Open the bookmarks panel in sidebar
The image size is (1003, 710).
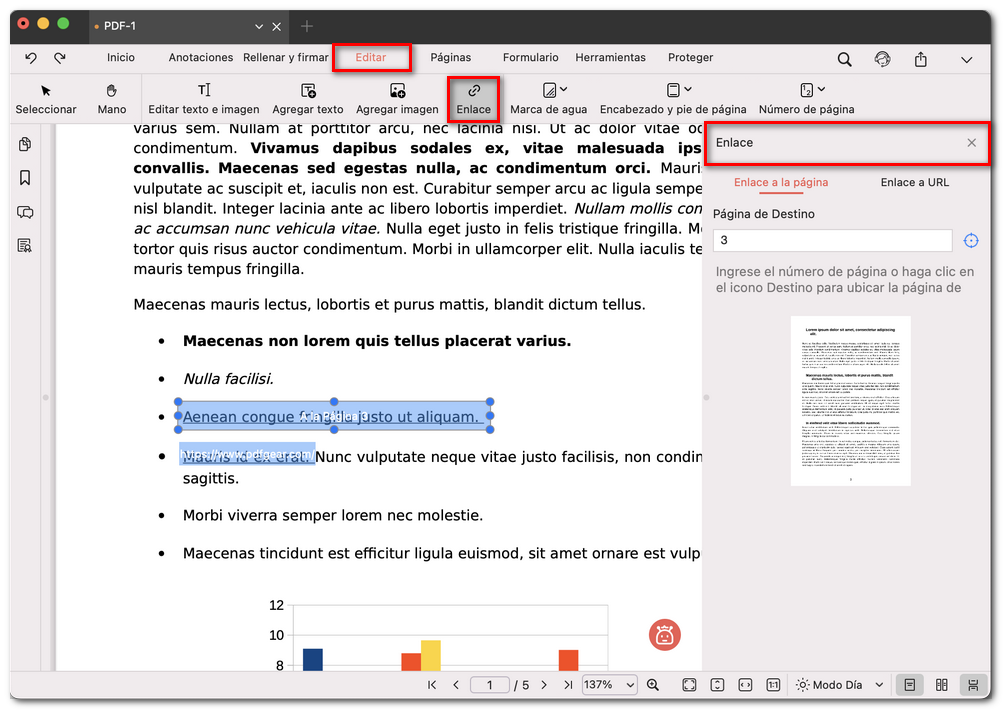(25, 178)
